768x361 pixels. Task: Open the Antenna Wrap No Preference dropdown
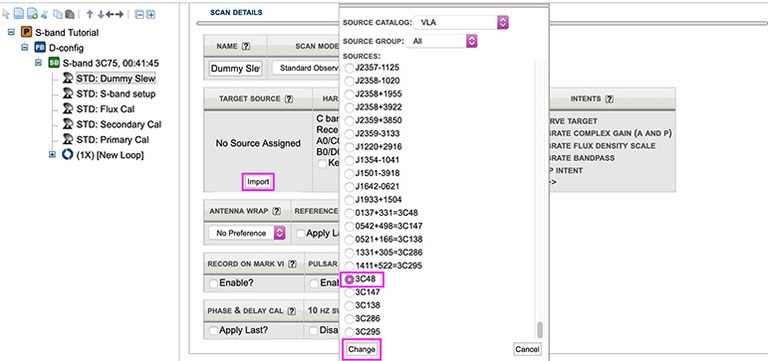(246, 233)
